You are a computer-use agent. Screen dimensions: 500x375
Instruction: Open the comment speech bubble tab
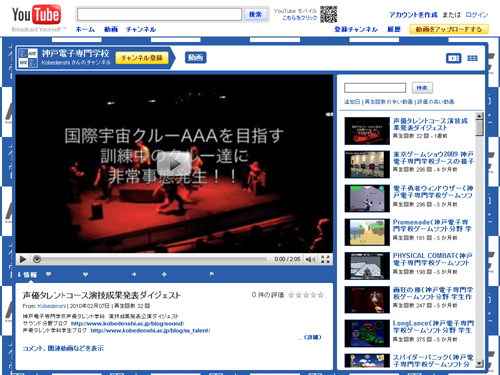pos(49,274)
